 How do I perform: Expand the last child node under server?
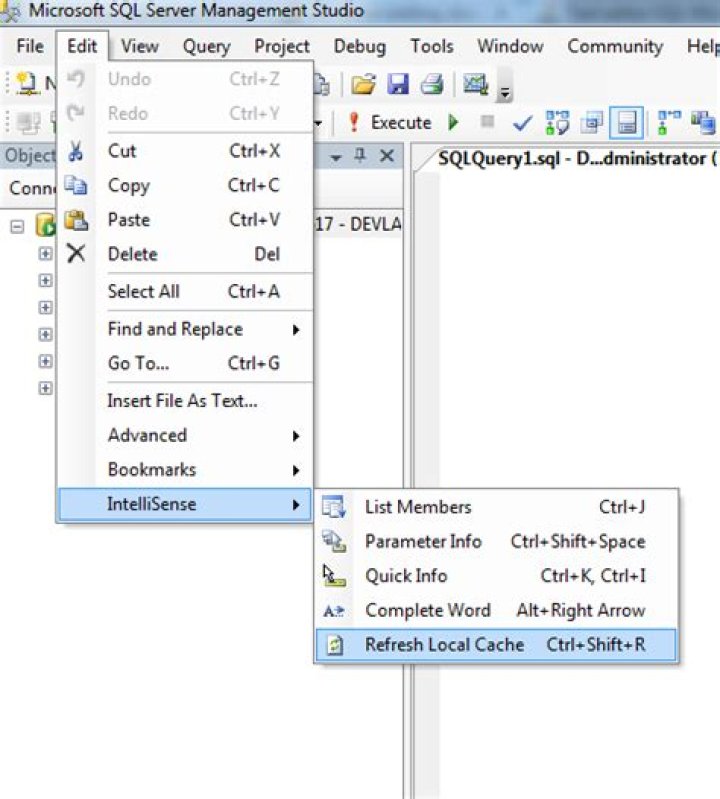(x=45, y=388)
